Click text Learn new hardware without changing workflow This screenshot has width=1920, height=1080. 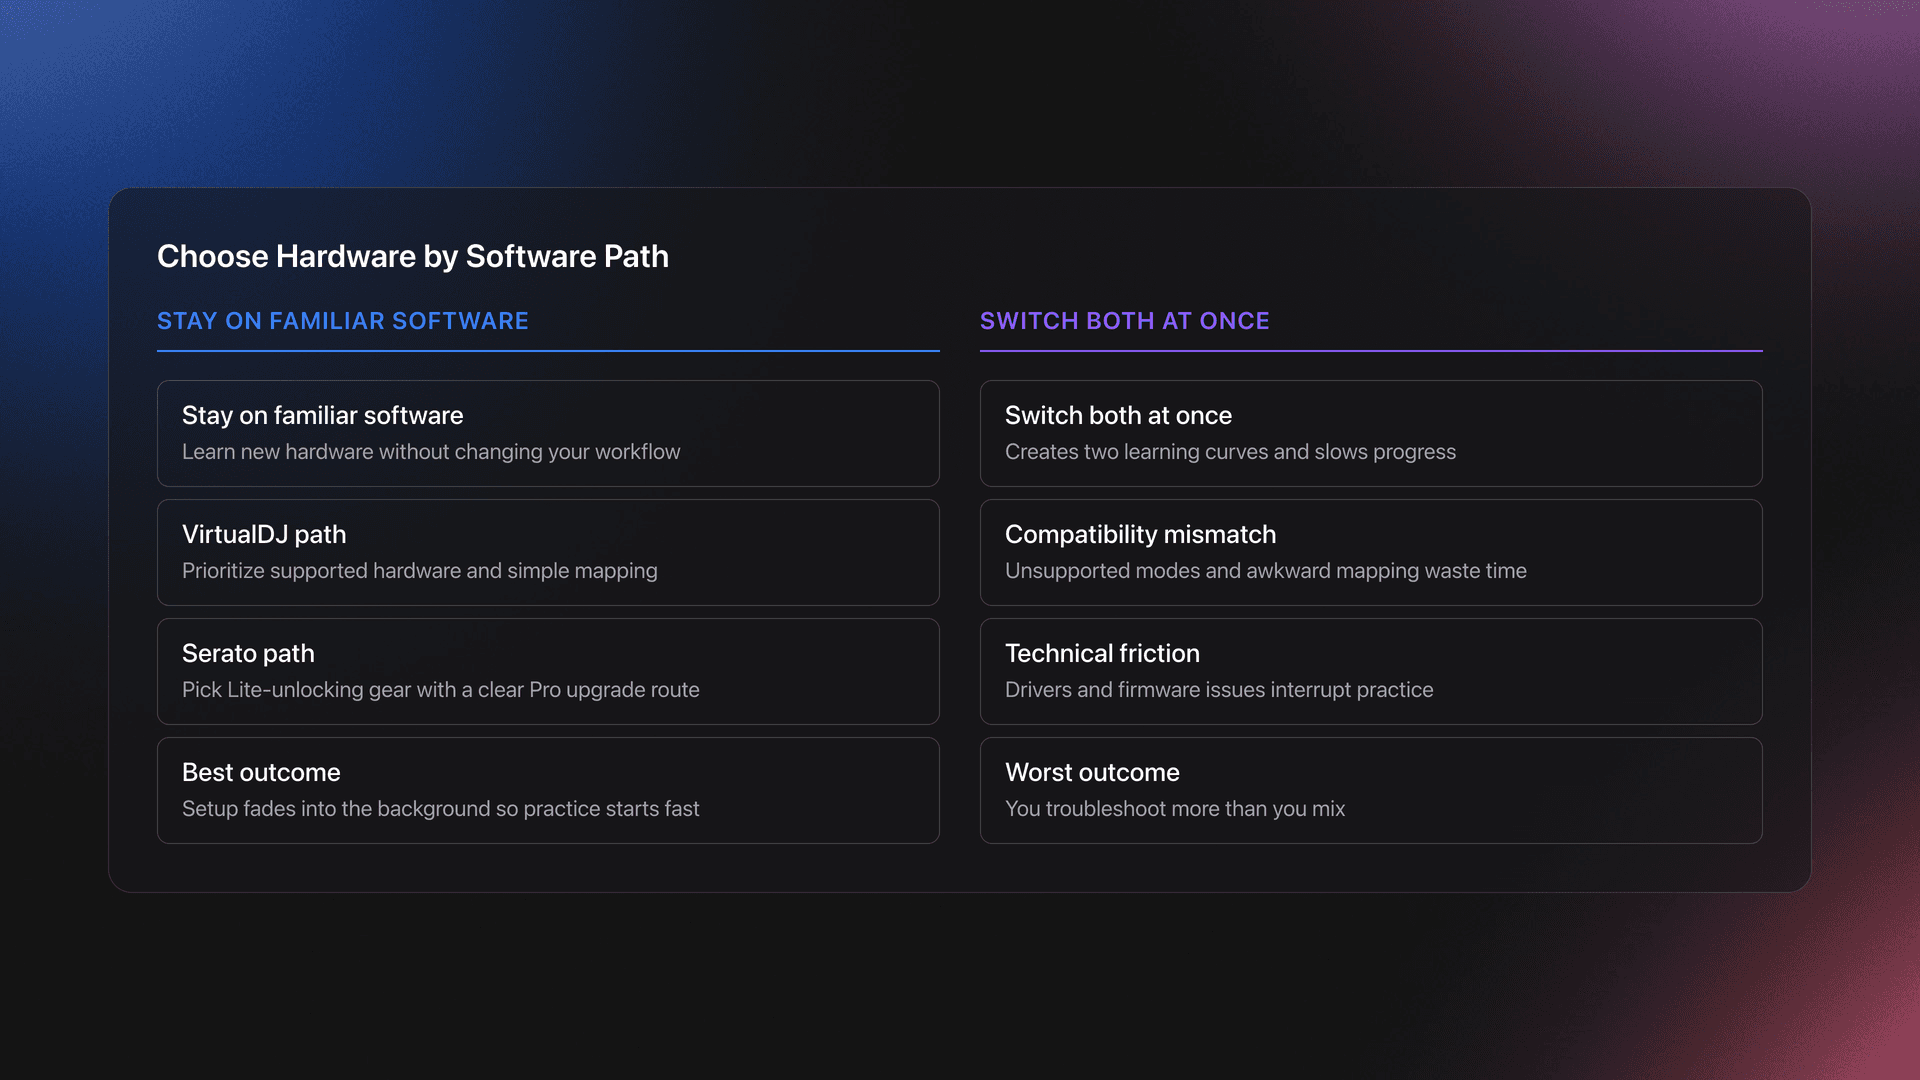[x=430, y=452]
